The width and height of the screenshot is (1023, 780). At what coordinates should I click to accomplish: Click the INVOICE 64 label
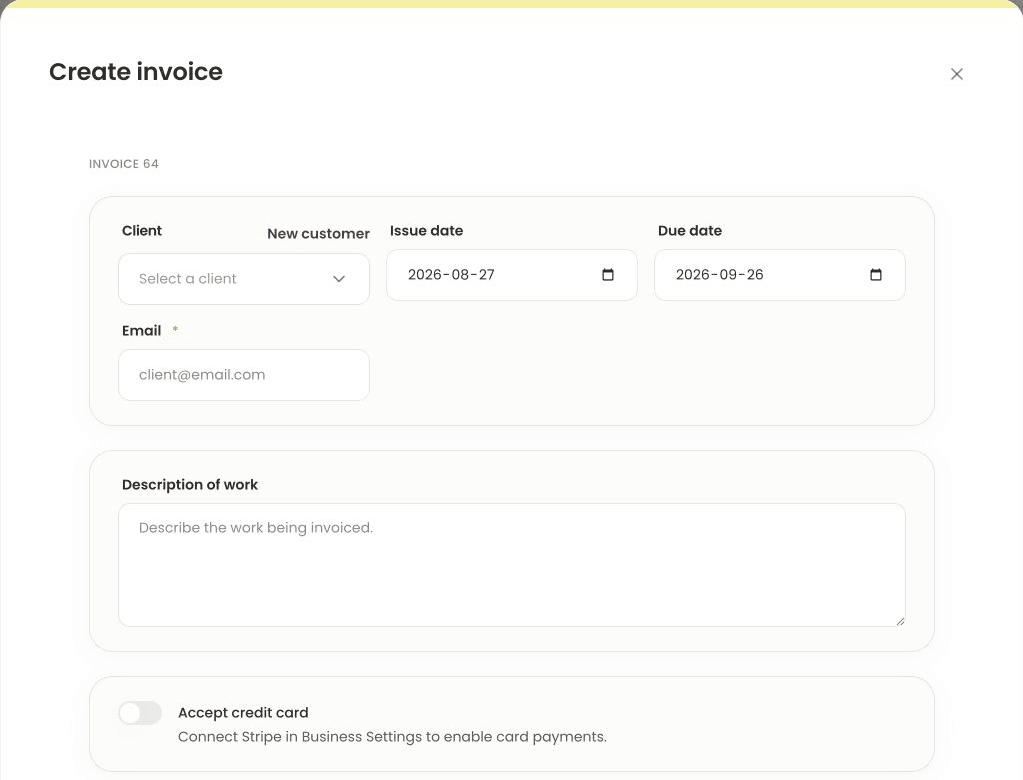124,164
